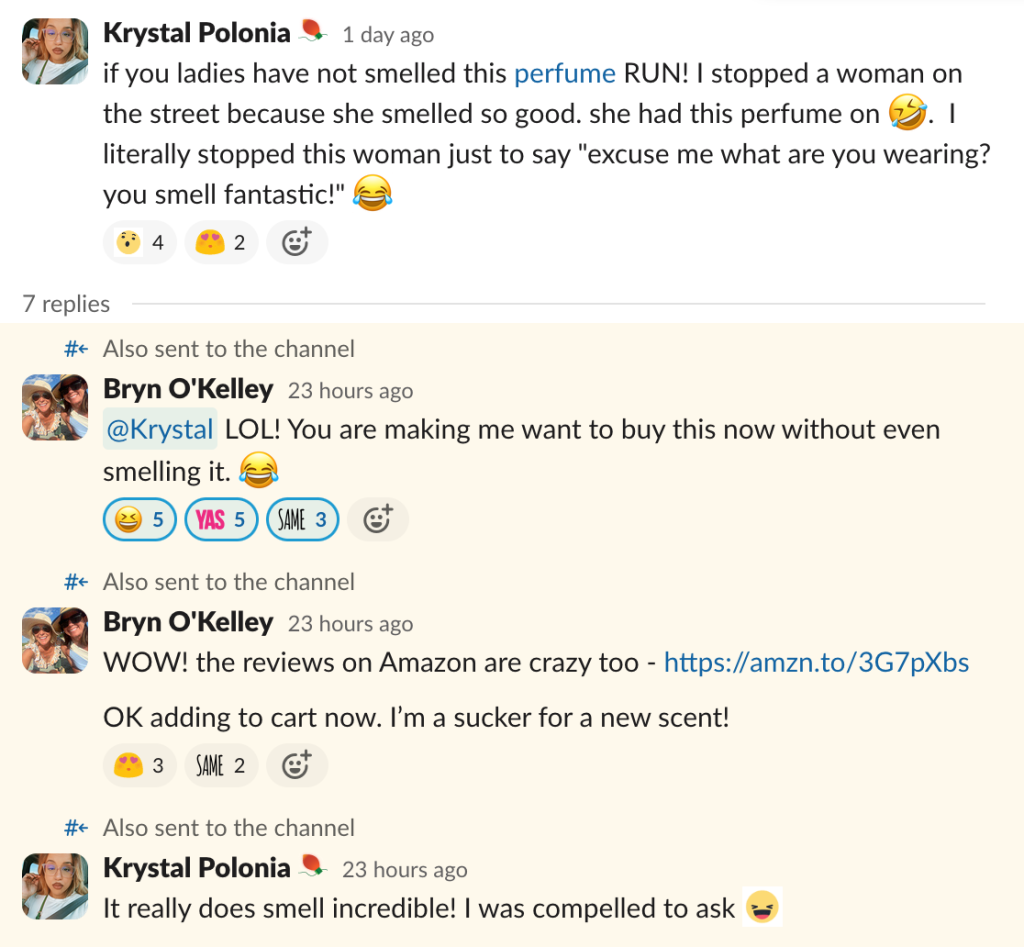Click the @Krystal mention
1024x947 pixels.
click(160, 430)
